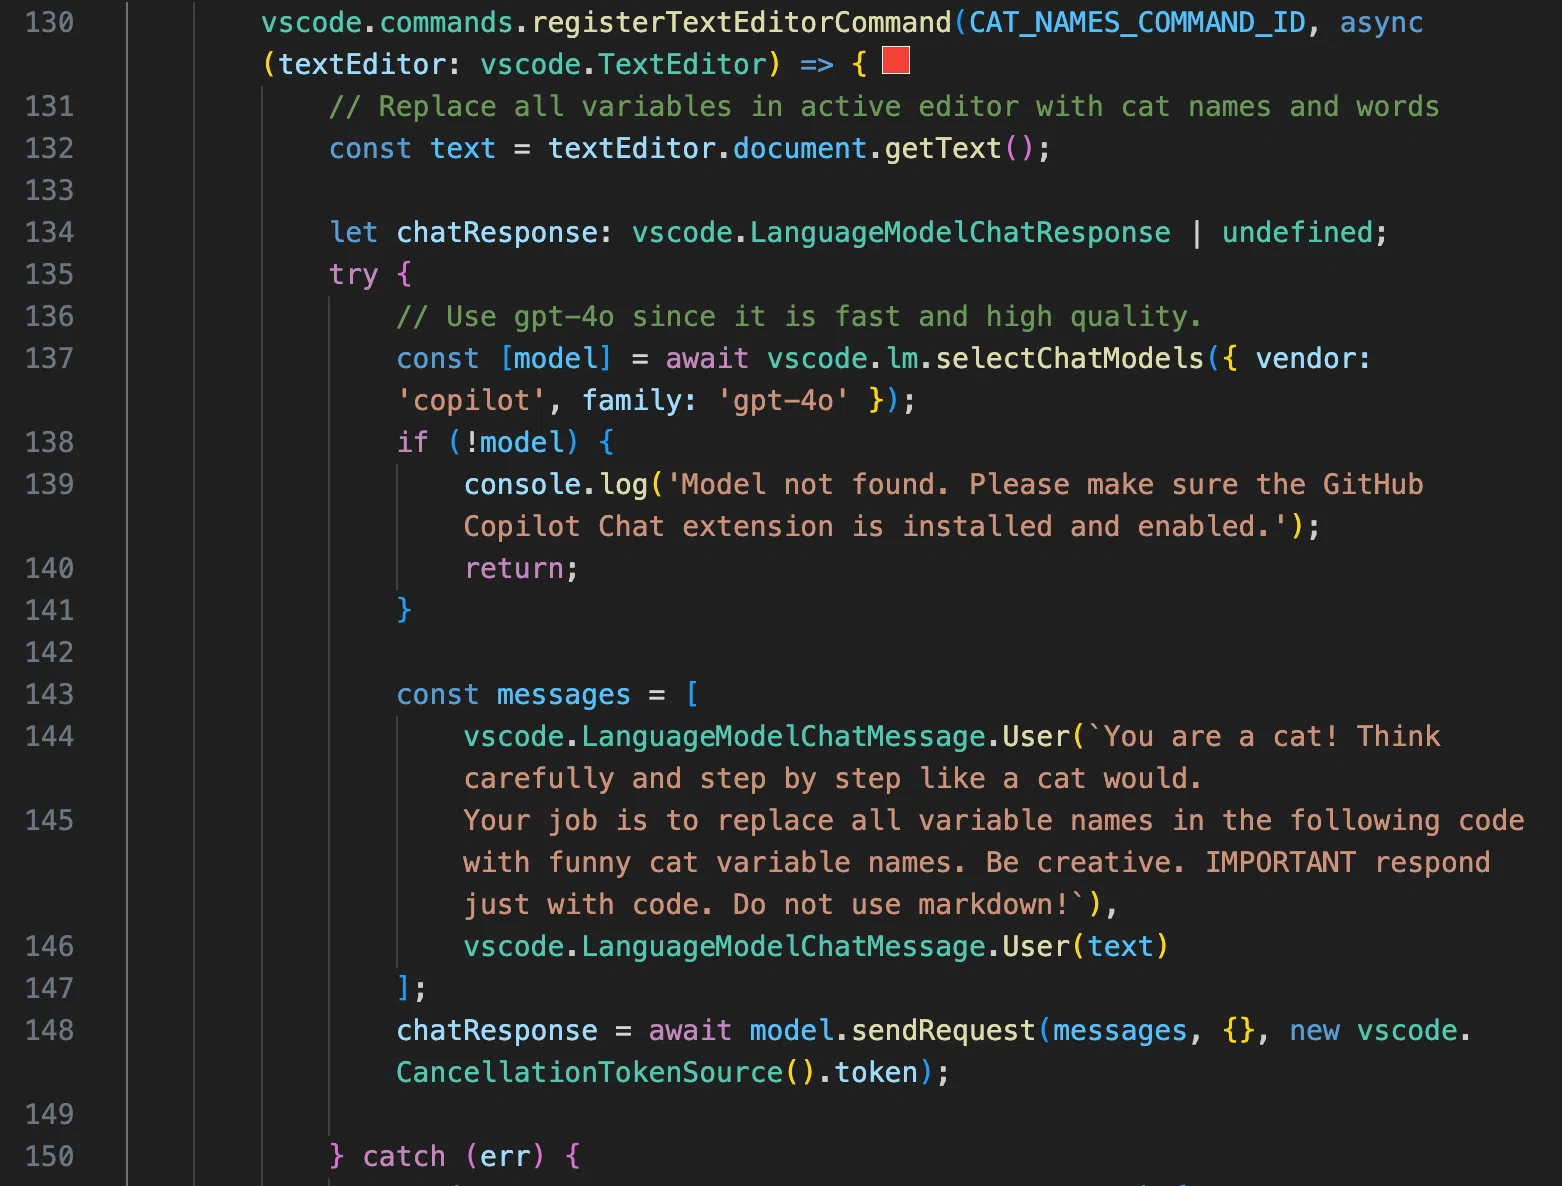
Task: Click line number 130 in the gutter
Action: (49, 22)
